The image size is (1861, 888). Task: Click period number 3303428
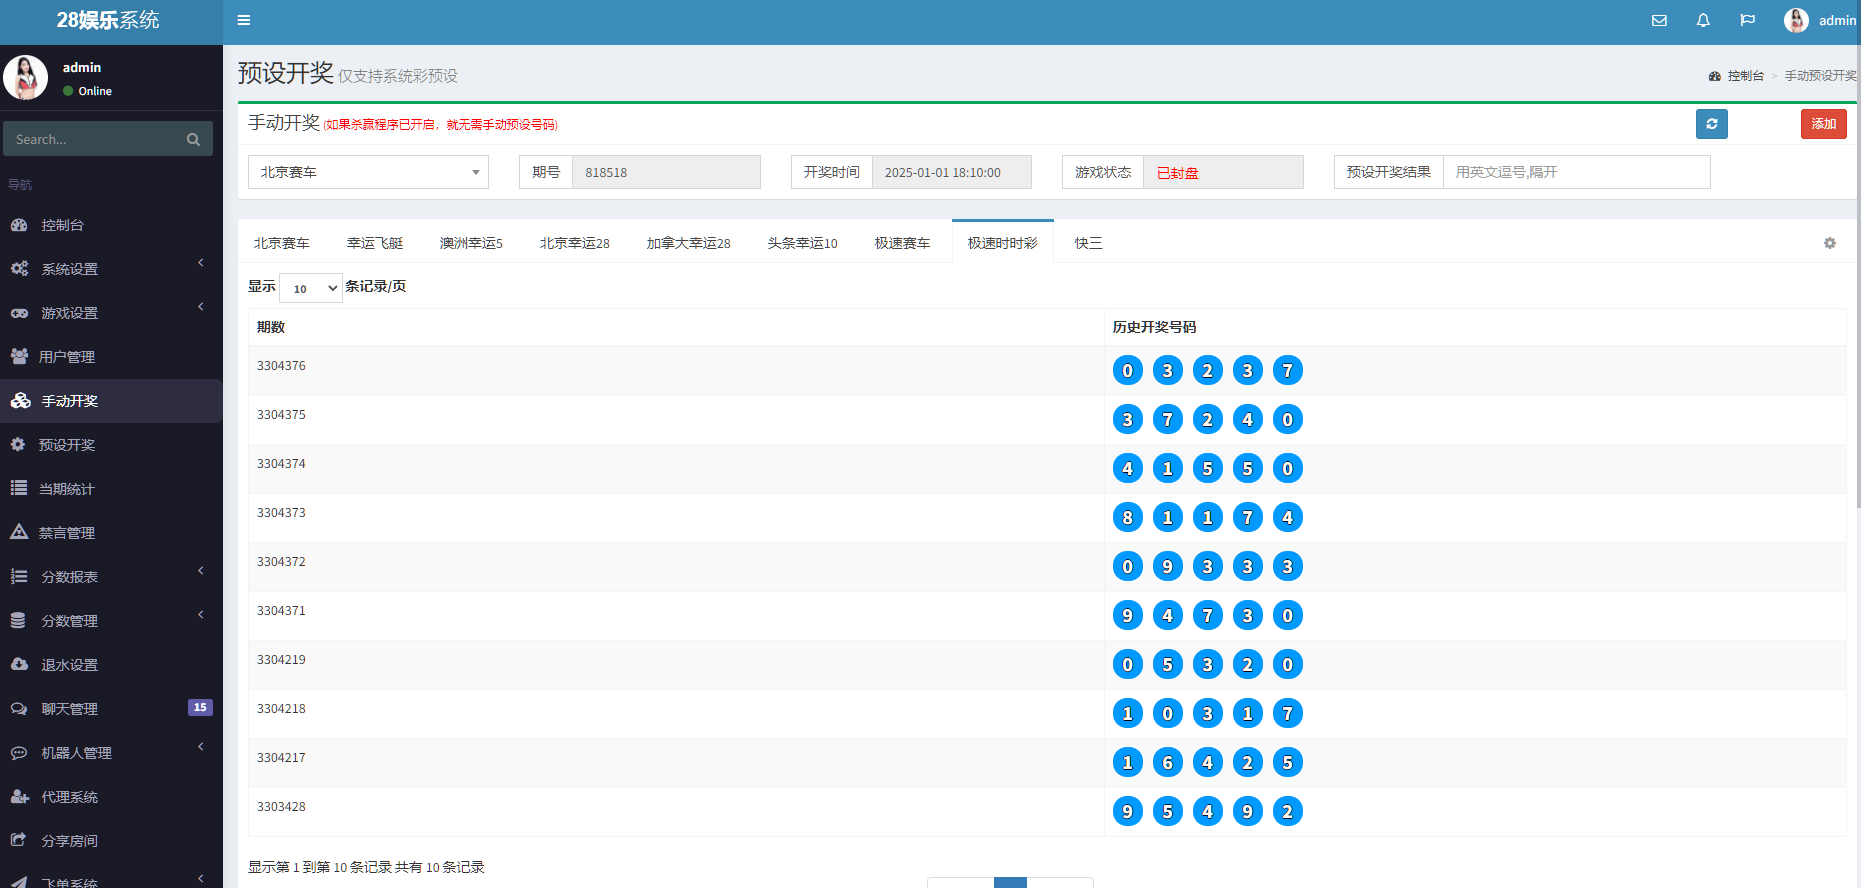coord(281,807)
